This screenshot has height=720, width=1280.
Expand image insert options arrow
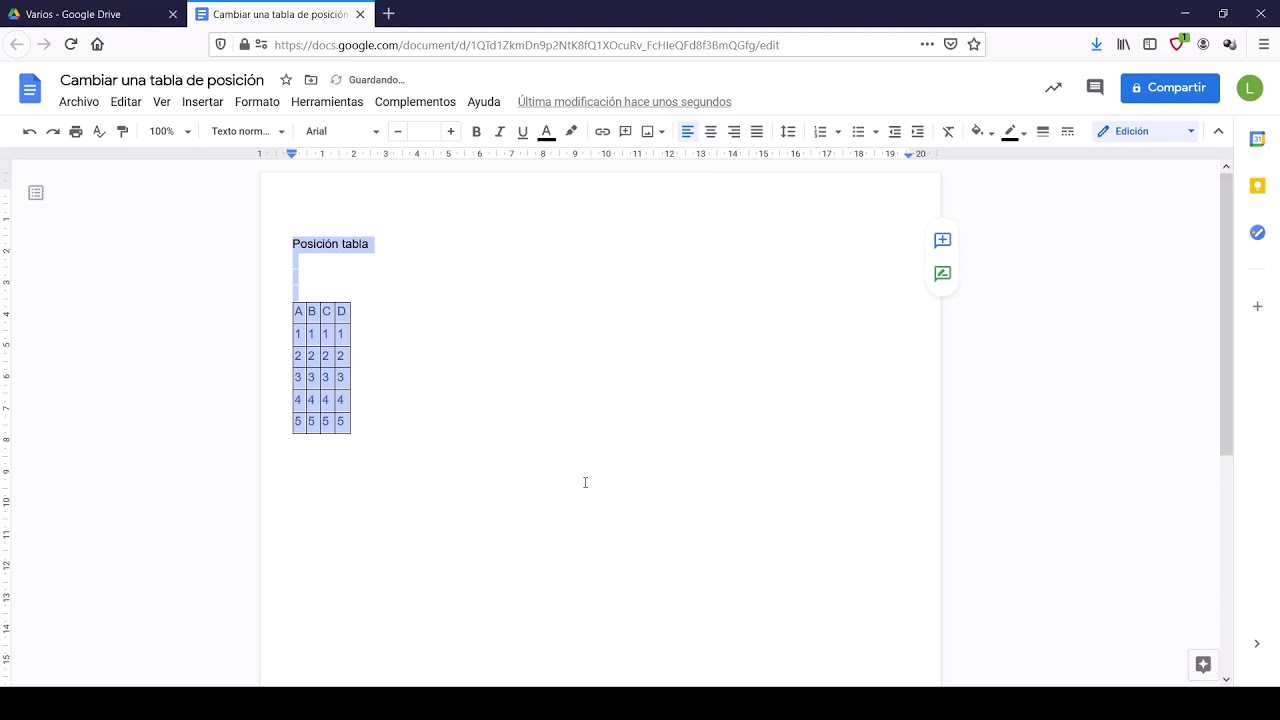pyautogui.click(x=662, y=132)
